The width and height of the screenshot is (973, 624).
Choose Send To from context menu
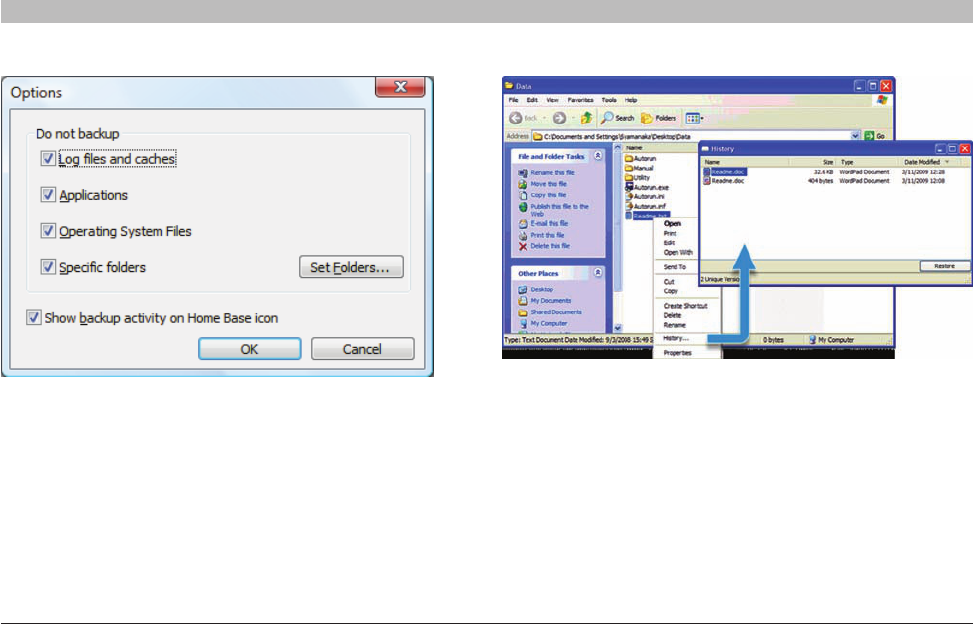click(x=675, y=267)
